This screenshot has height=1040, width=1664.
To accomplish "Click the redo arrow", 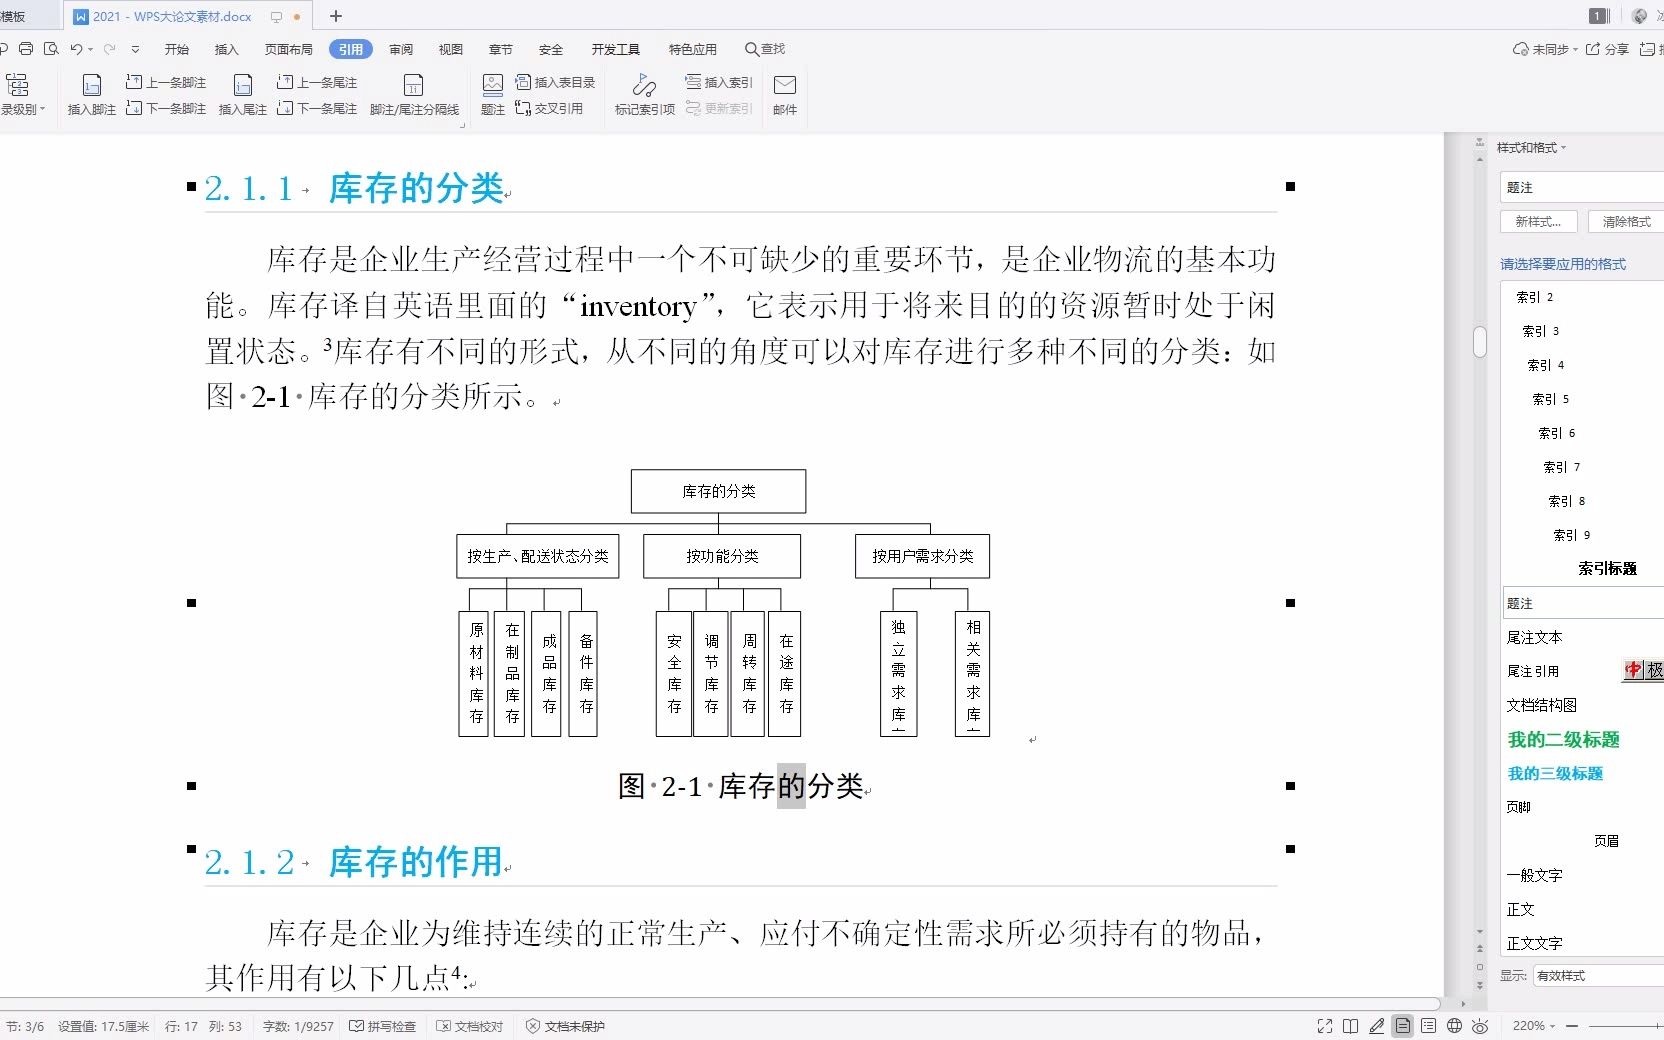I will tap(110, 49).
